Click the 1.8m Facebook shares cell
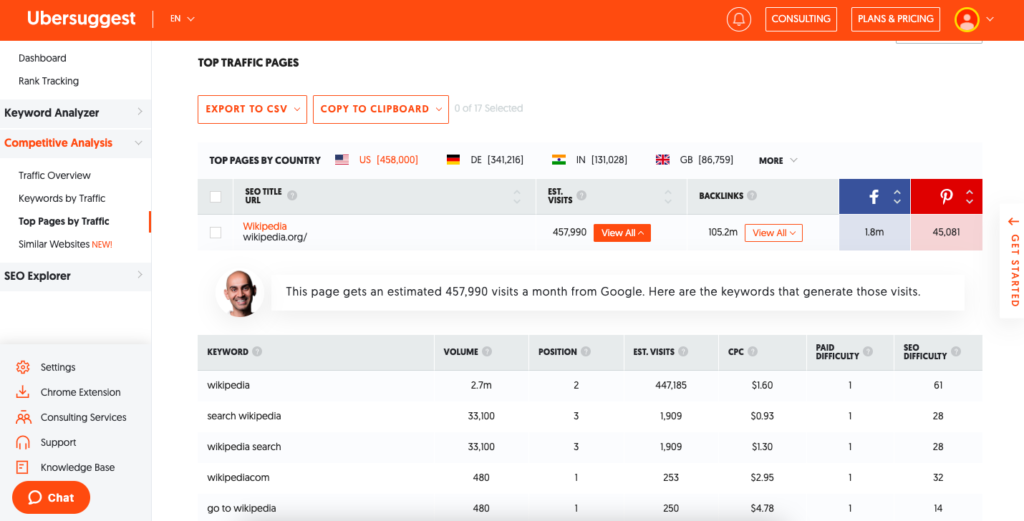The height and width of the screenshot is (521, 1024). [x=874, y=232]
